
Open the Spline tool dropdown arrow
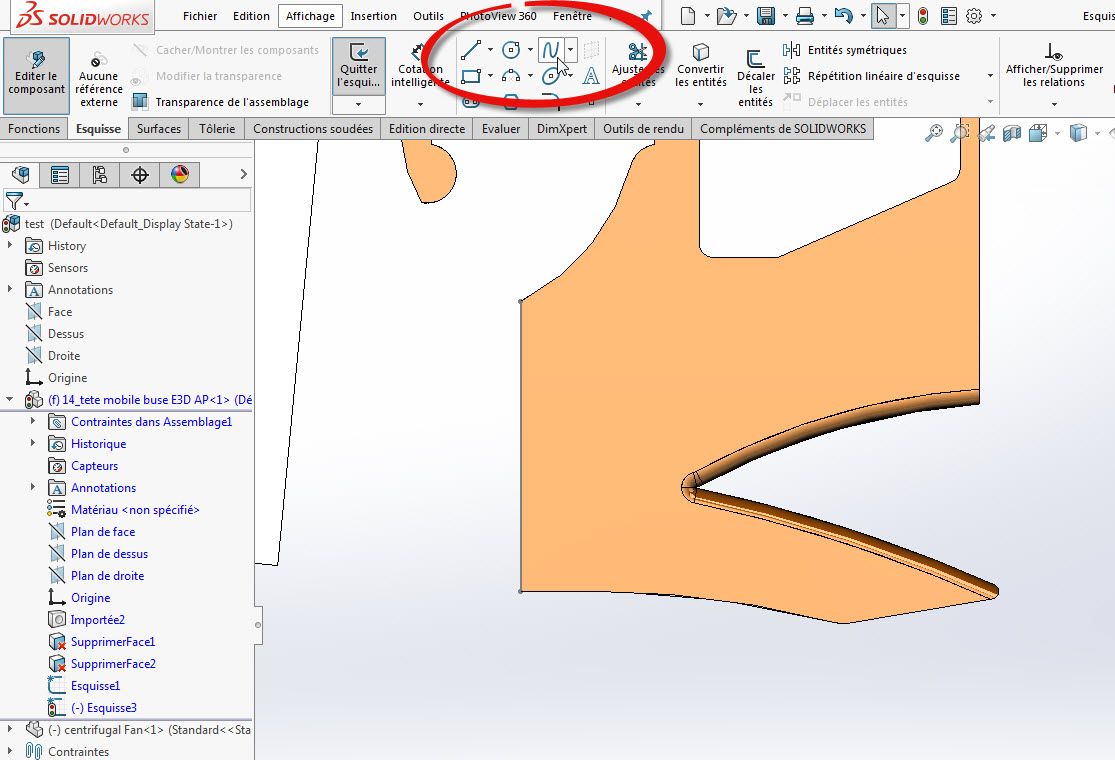571,50
